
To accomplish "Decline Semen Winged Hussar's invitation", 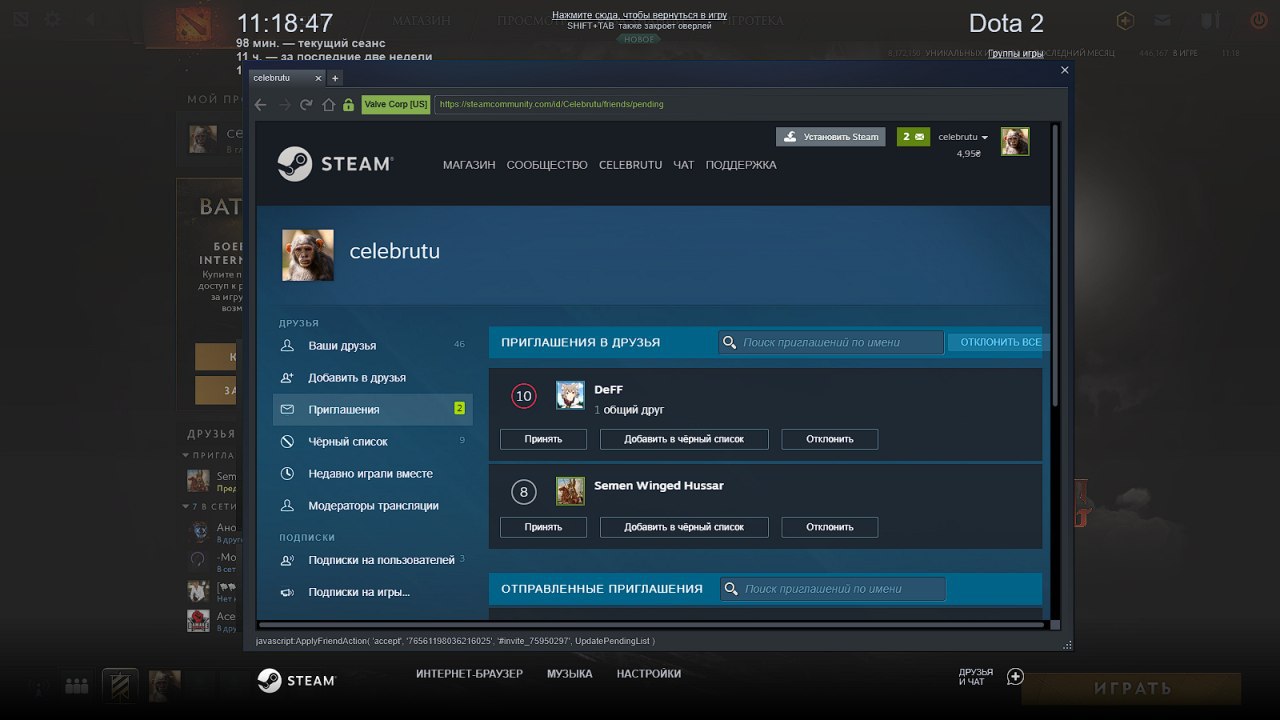I will pyautogui.click(x=830, y=527).
